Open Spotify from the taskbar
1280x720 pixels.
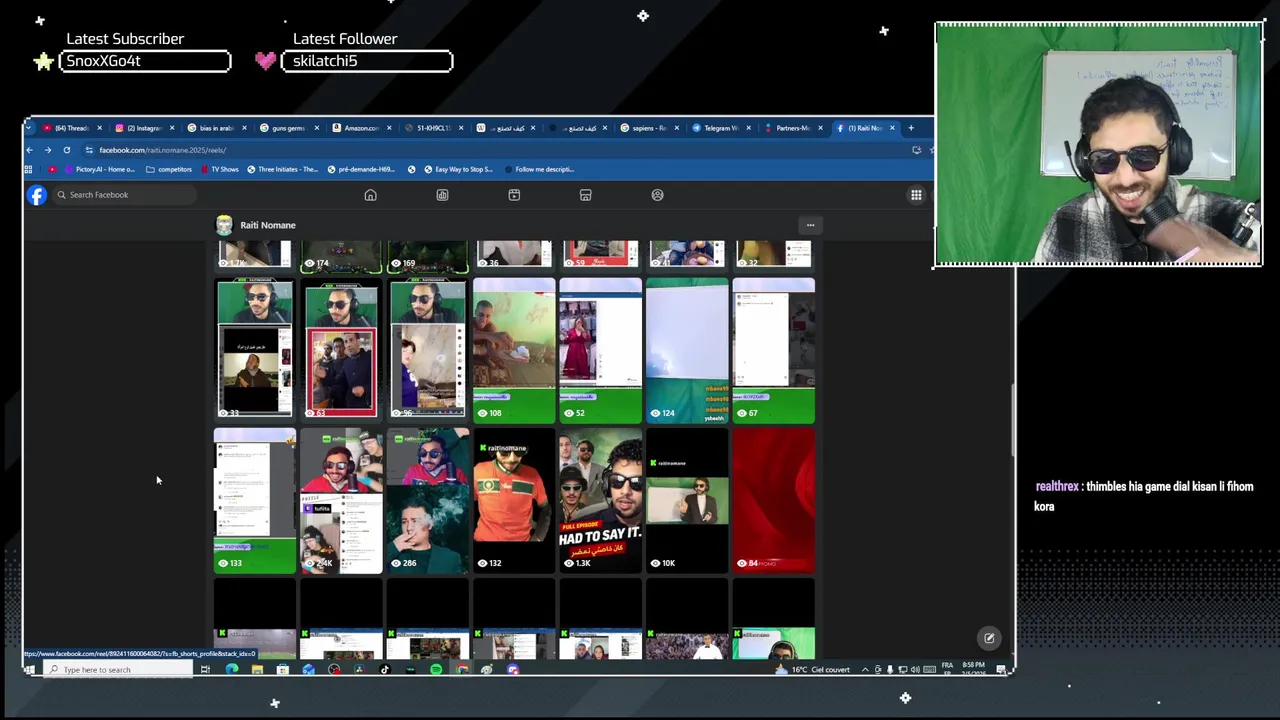click(x=436, y=670)
